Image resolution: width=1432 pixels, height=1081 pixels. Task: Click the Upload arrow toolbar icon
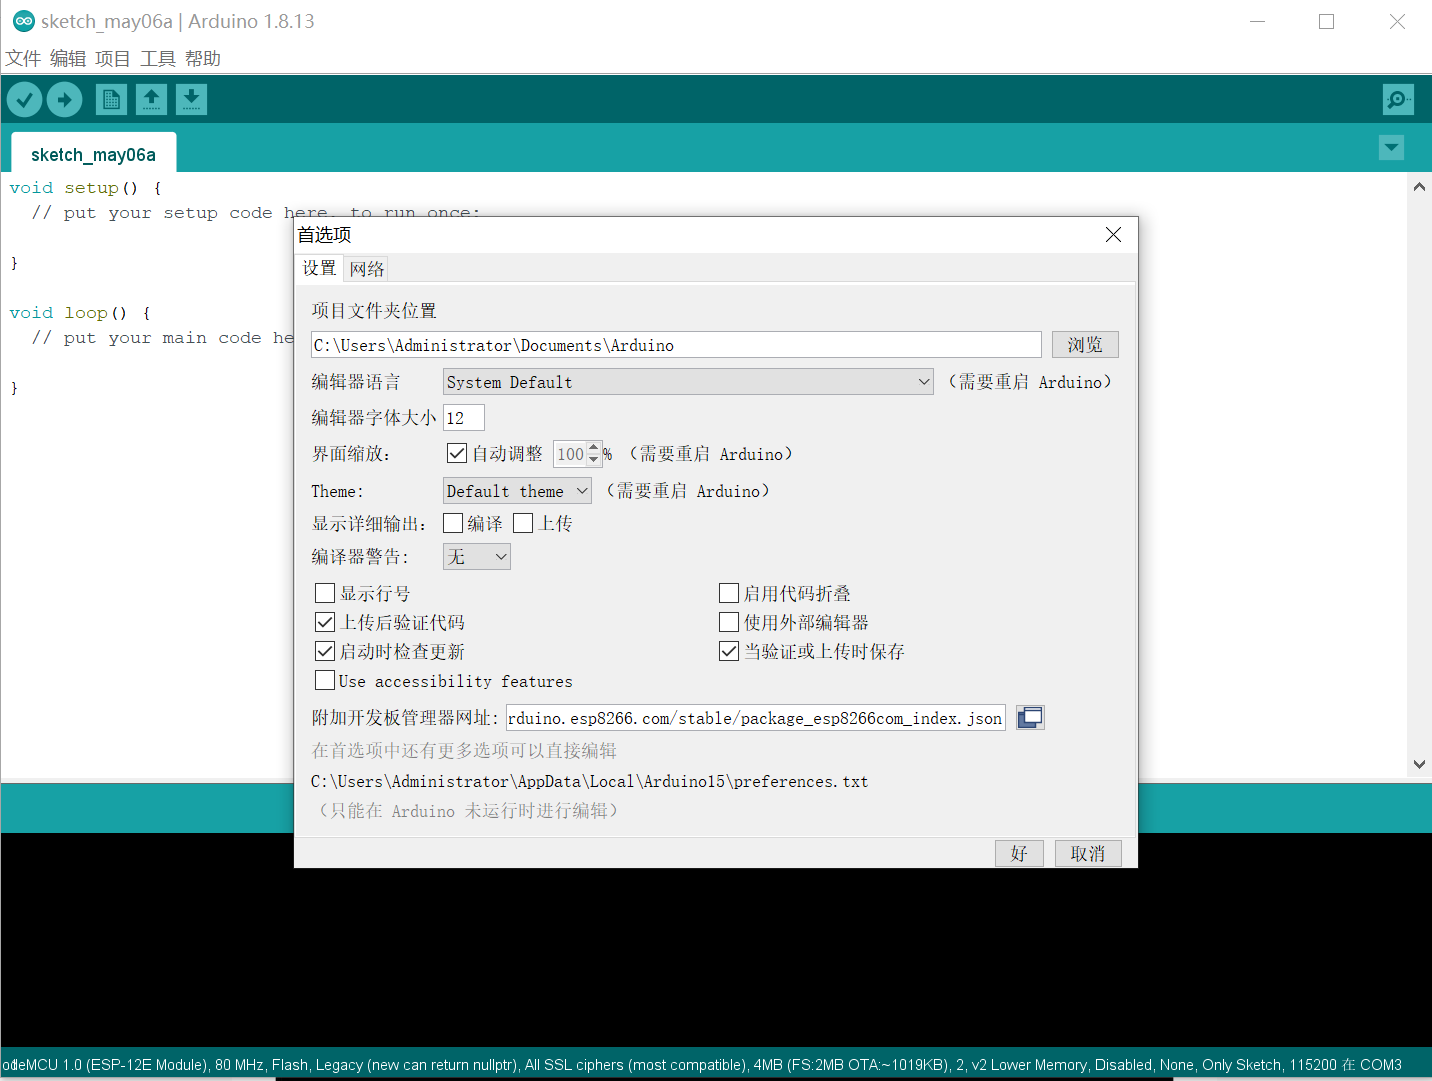click(65, 99)
